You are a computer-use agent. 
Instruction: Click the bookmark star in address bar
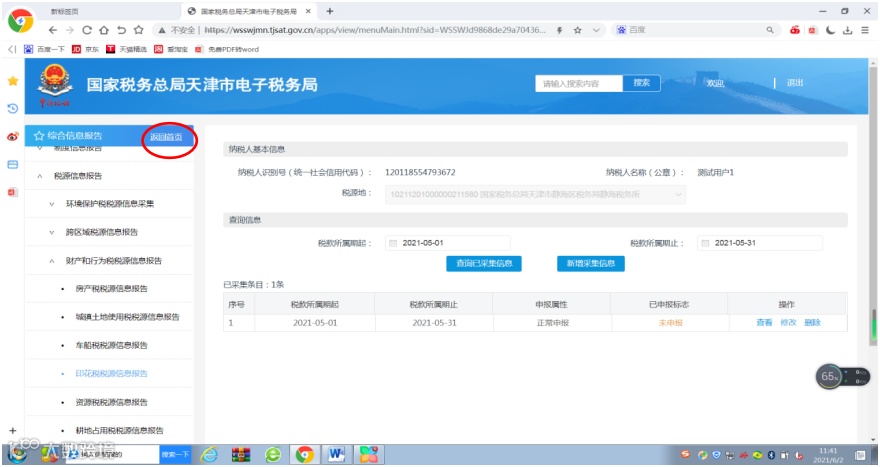click(x=578, y=30)
